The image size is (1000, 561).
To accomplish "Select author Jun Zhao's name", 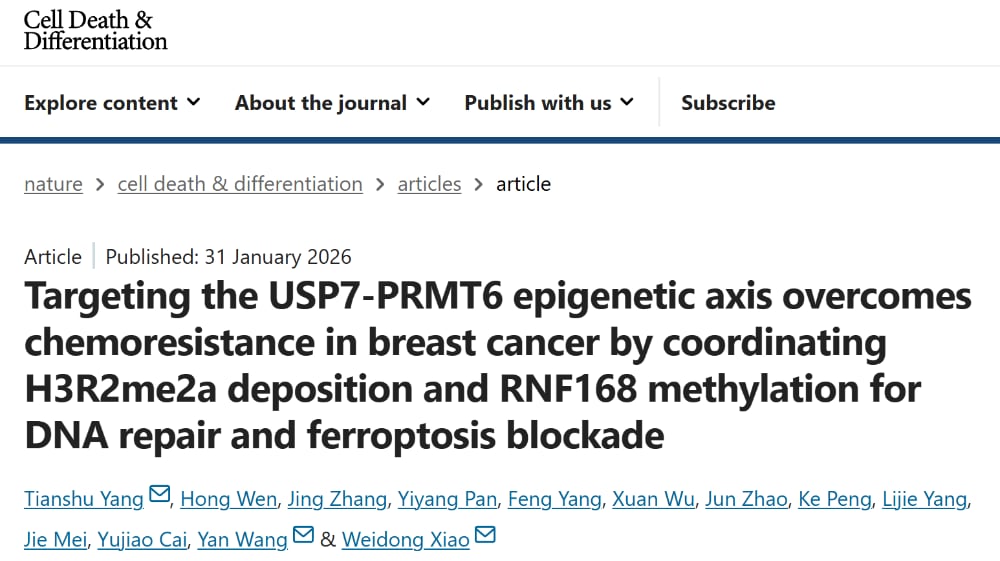I will [x=746, y=499].
